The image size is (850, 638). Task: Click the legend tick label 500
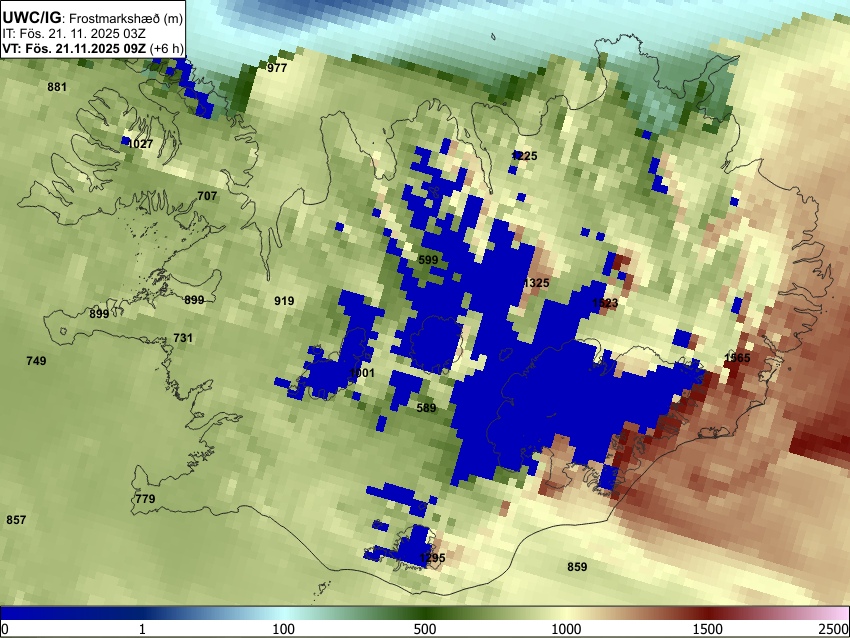425,629
